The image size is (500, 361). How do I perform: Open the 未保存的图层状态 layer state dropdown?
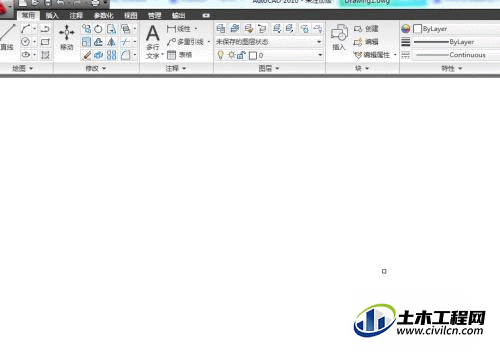coord(319,42)
